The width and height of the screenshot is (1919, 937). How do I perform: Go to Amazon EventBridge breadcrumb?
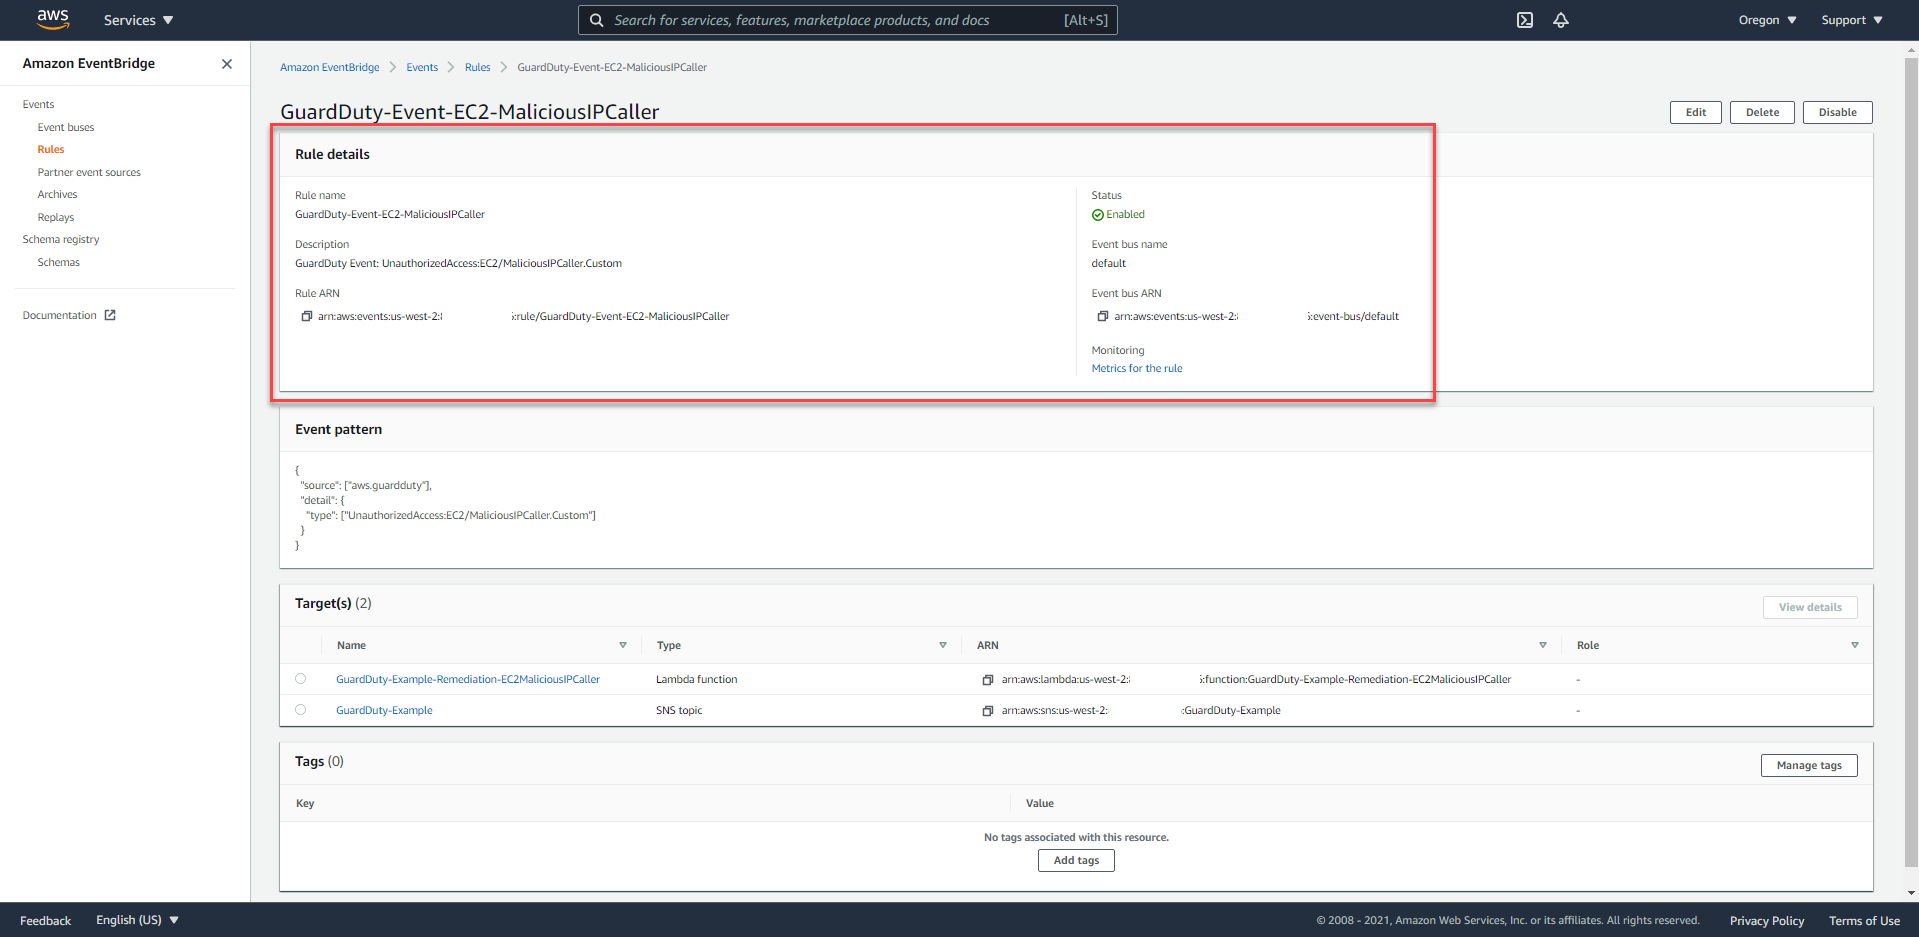pyautogui.click(x=330, y=68)
